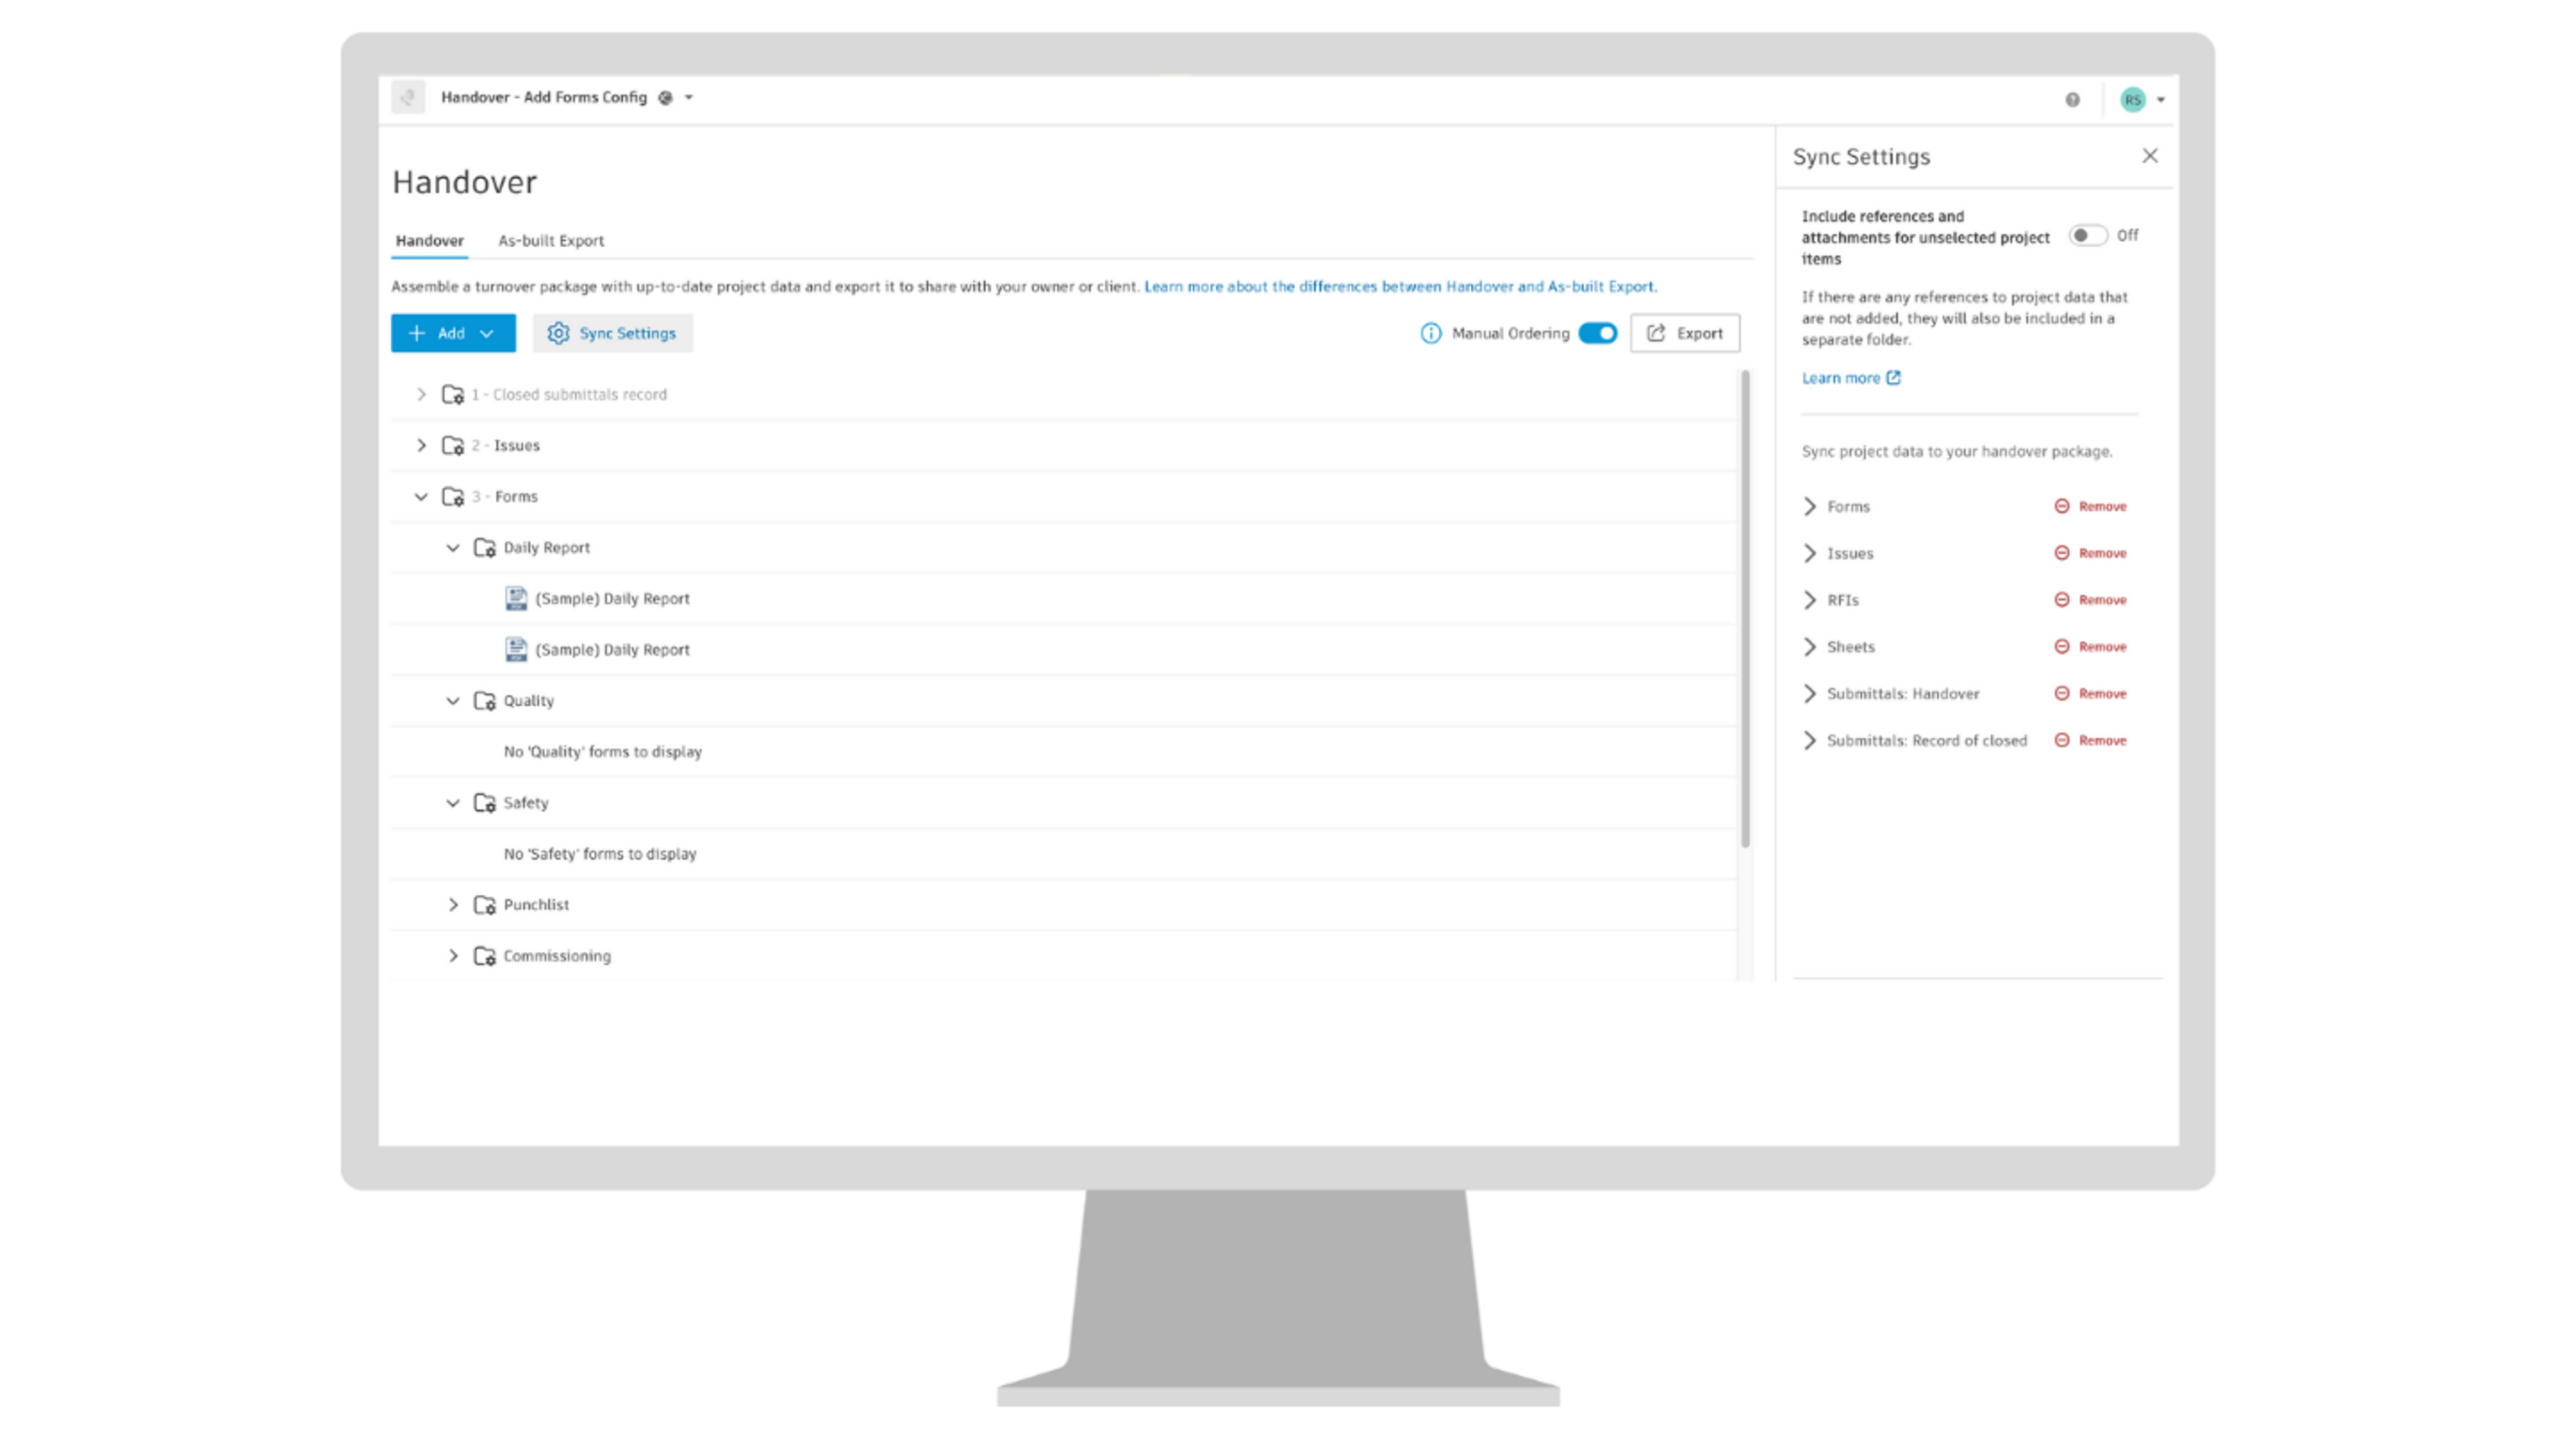Click the help question mark icon
Viewport: 2560px width, 1440px height.
(x=2072, y=99)
